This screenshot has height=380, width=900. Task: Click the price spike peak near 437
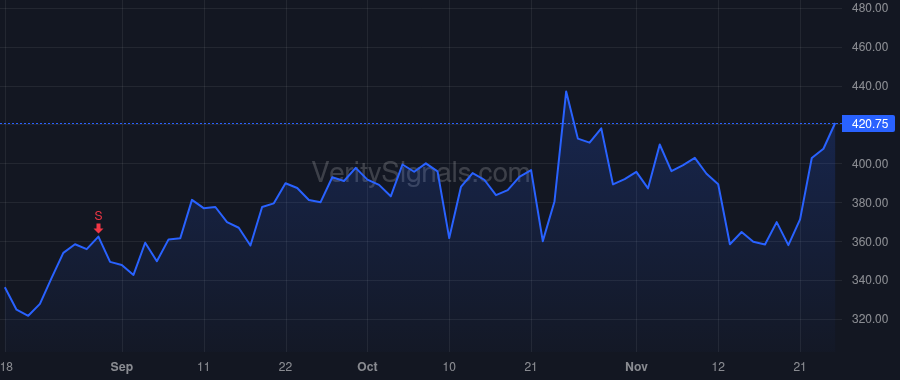(566, 91)
